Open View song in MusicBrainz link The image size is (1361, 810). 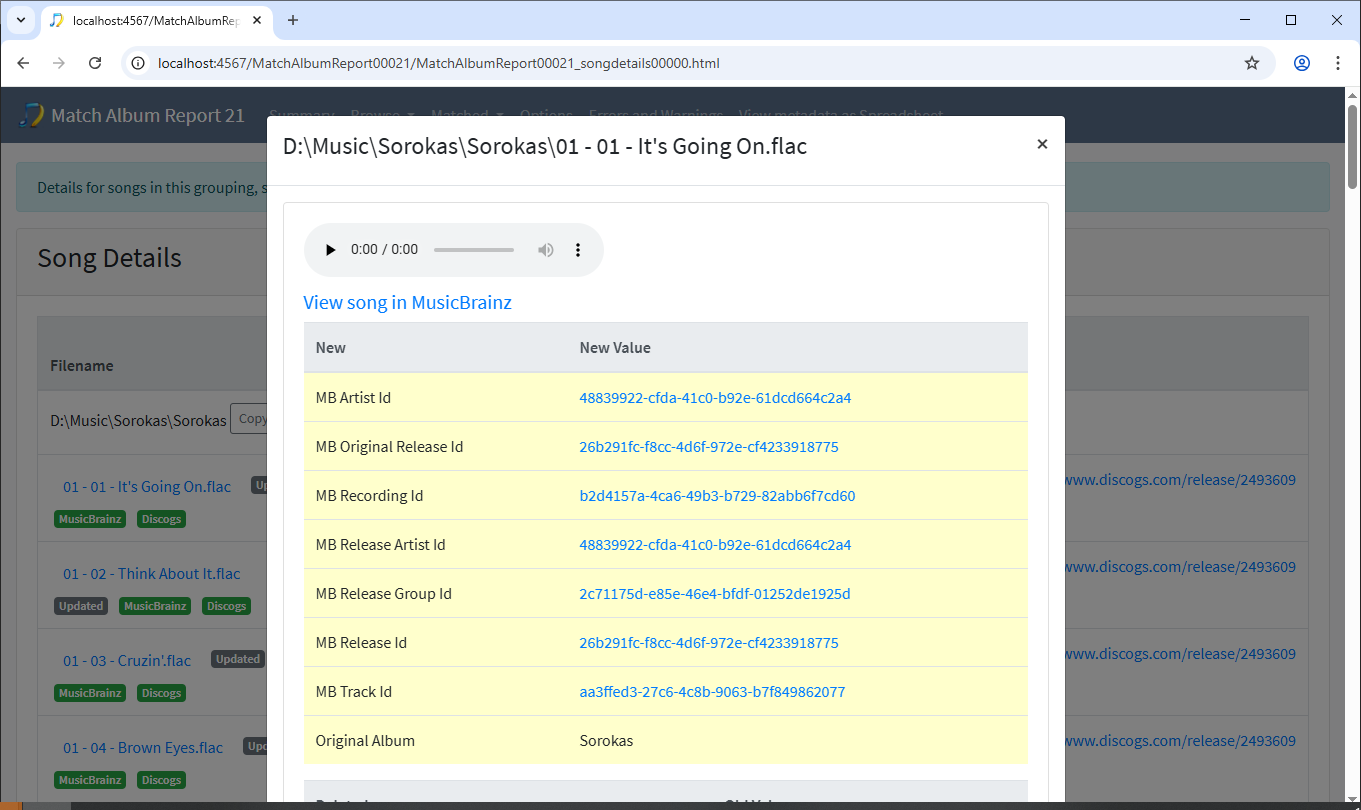click(407, 303)
